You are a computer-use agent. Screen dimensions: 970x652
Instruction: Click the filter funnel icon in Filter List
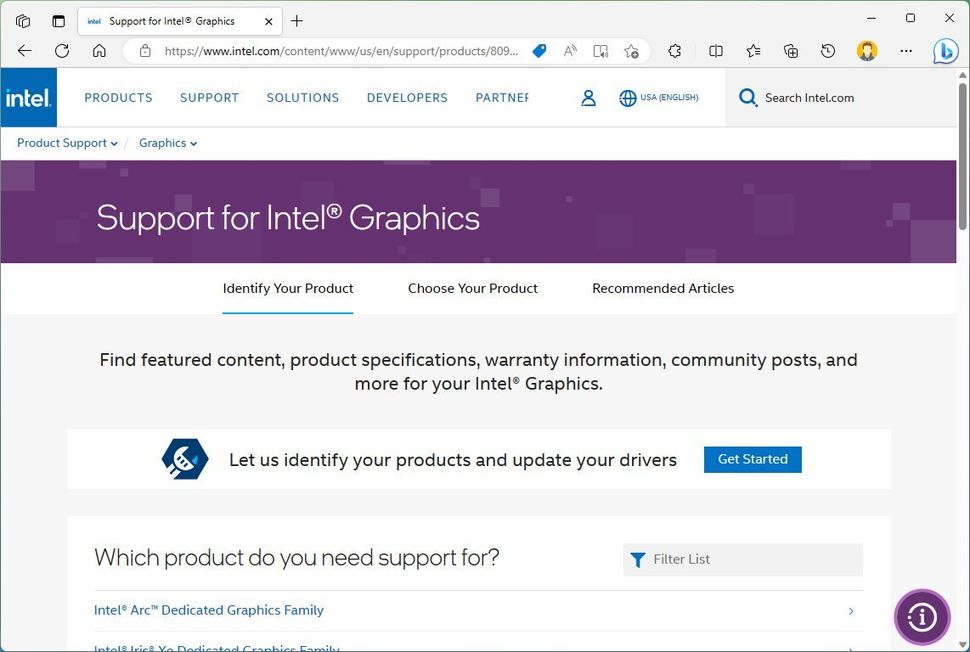pos(638,559)
